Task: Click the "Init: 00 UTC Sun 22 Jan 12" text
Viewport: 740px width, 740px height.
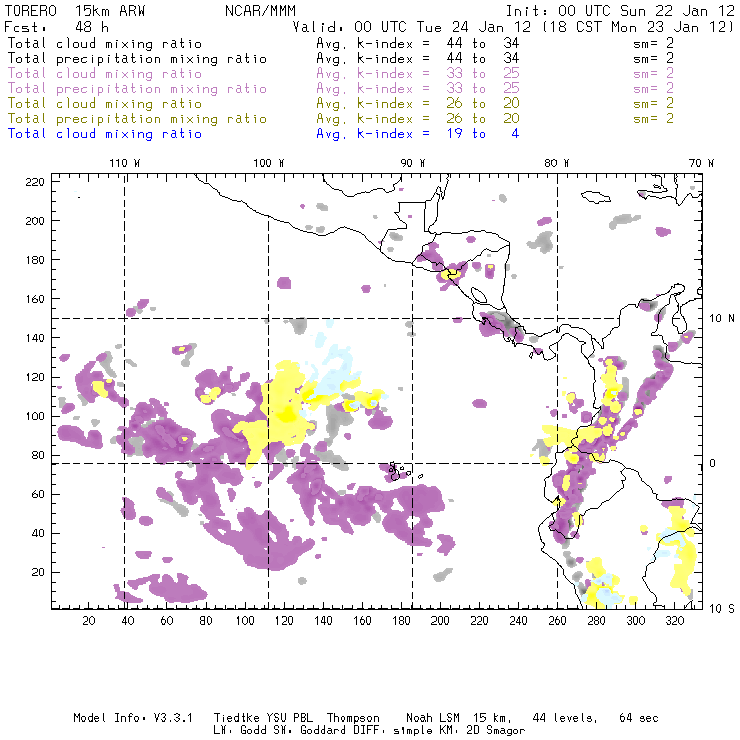Action: [x=620, y=11]
